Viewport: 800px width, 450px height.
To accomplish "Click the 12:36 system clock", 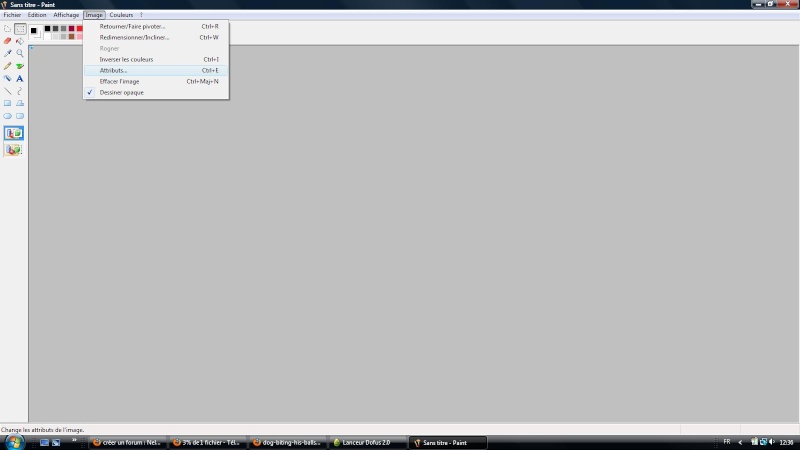I will point(786,442).
